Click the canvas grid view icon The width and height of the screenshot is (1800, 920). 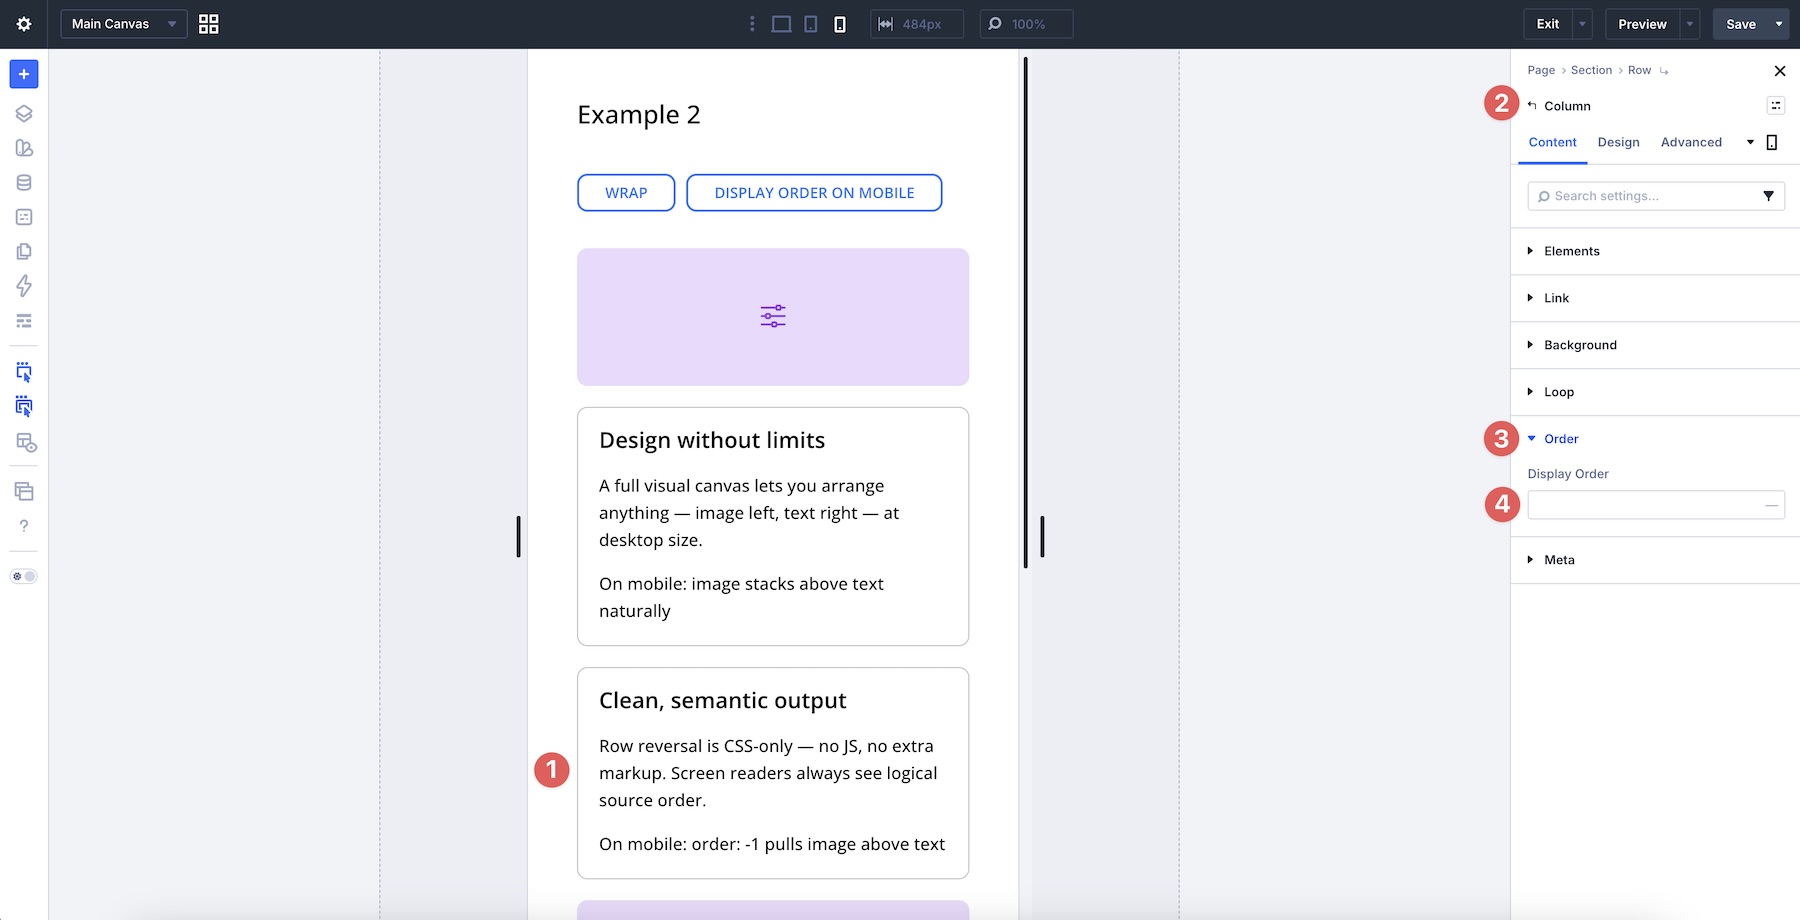pyautogui.click(x=209, y=24)
